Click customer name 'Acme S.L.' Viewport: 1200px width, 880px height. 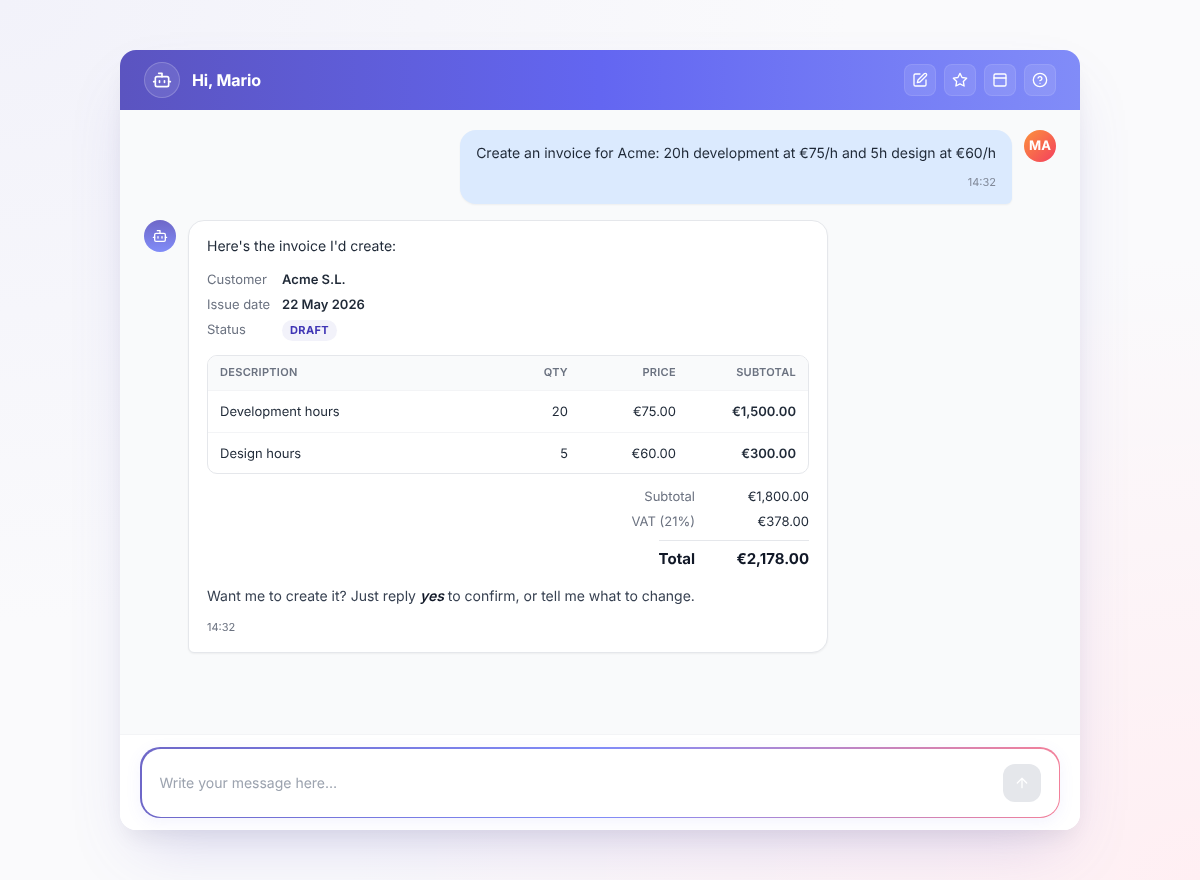click(x=314, y=280)
